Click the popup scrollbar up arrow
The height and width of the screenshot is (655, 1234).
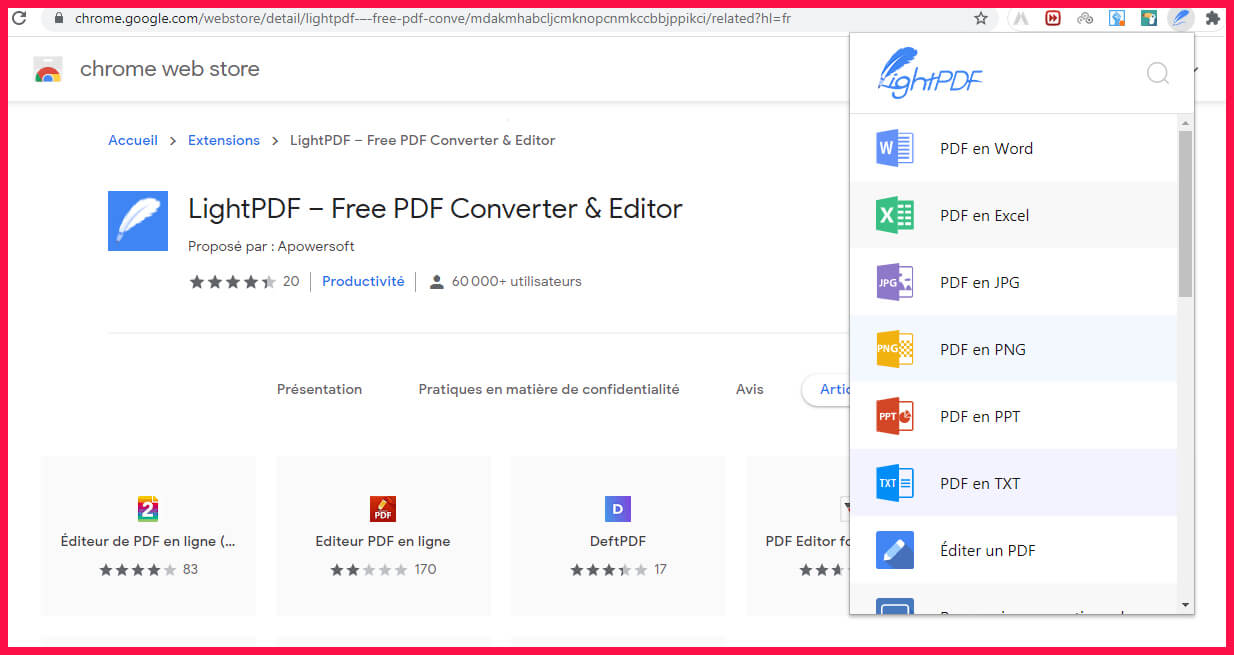[1185, 123]
